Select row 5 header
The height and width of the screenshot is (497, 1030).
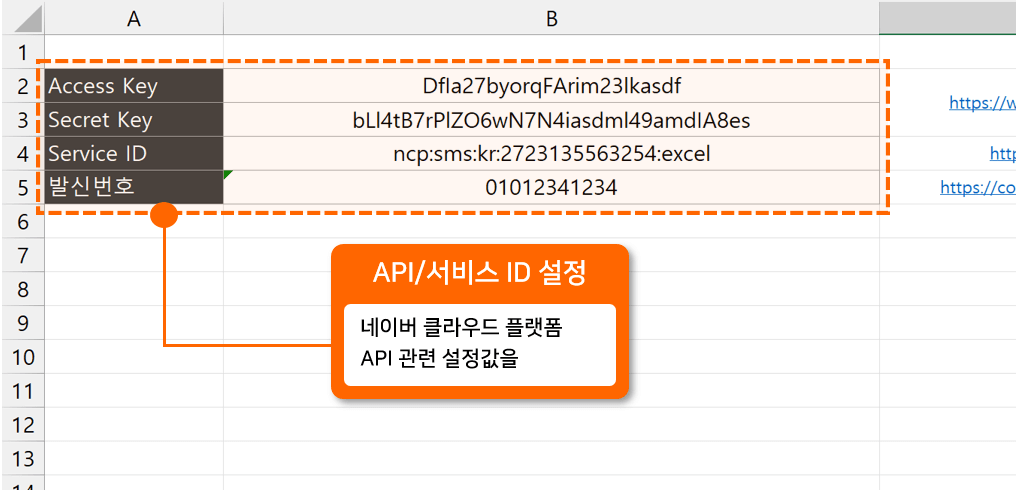(23, 188)
